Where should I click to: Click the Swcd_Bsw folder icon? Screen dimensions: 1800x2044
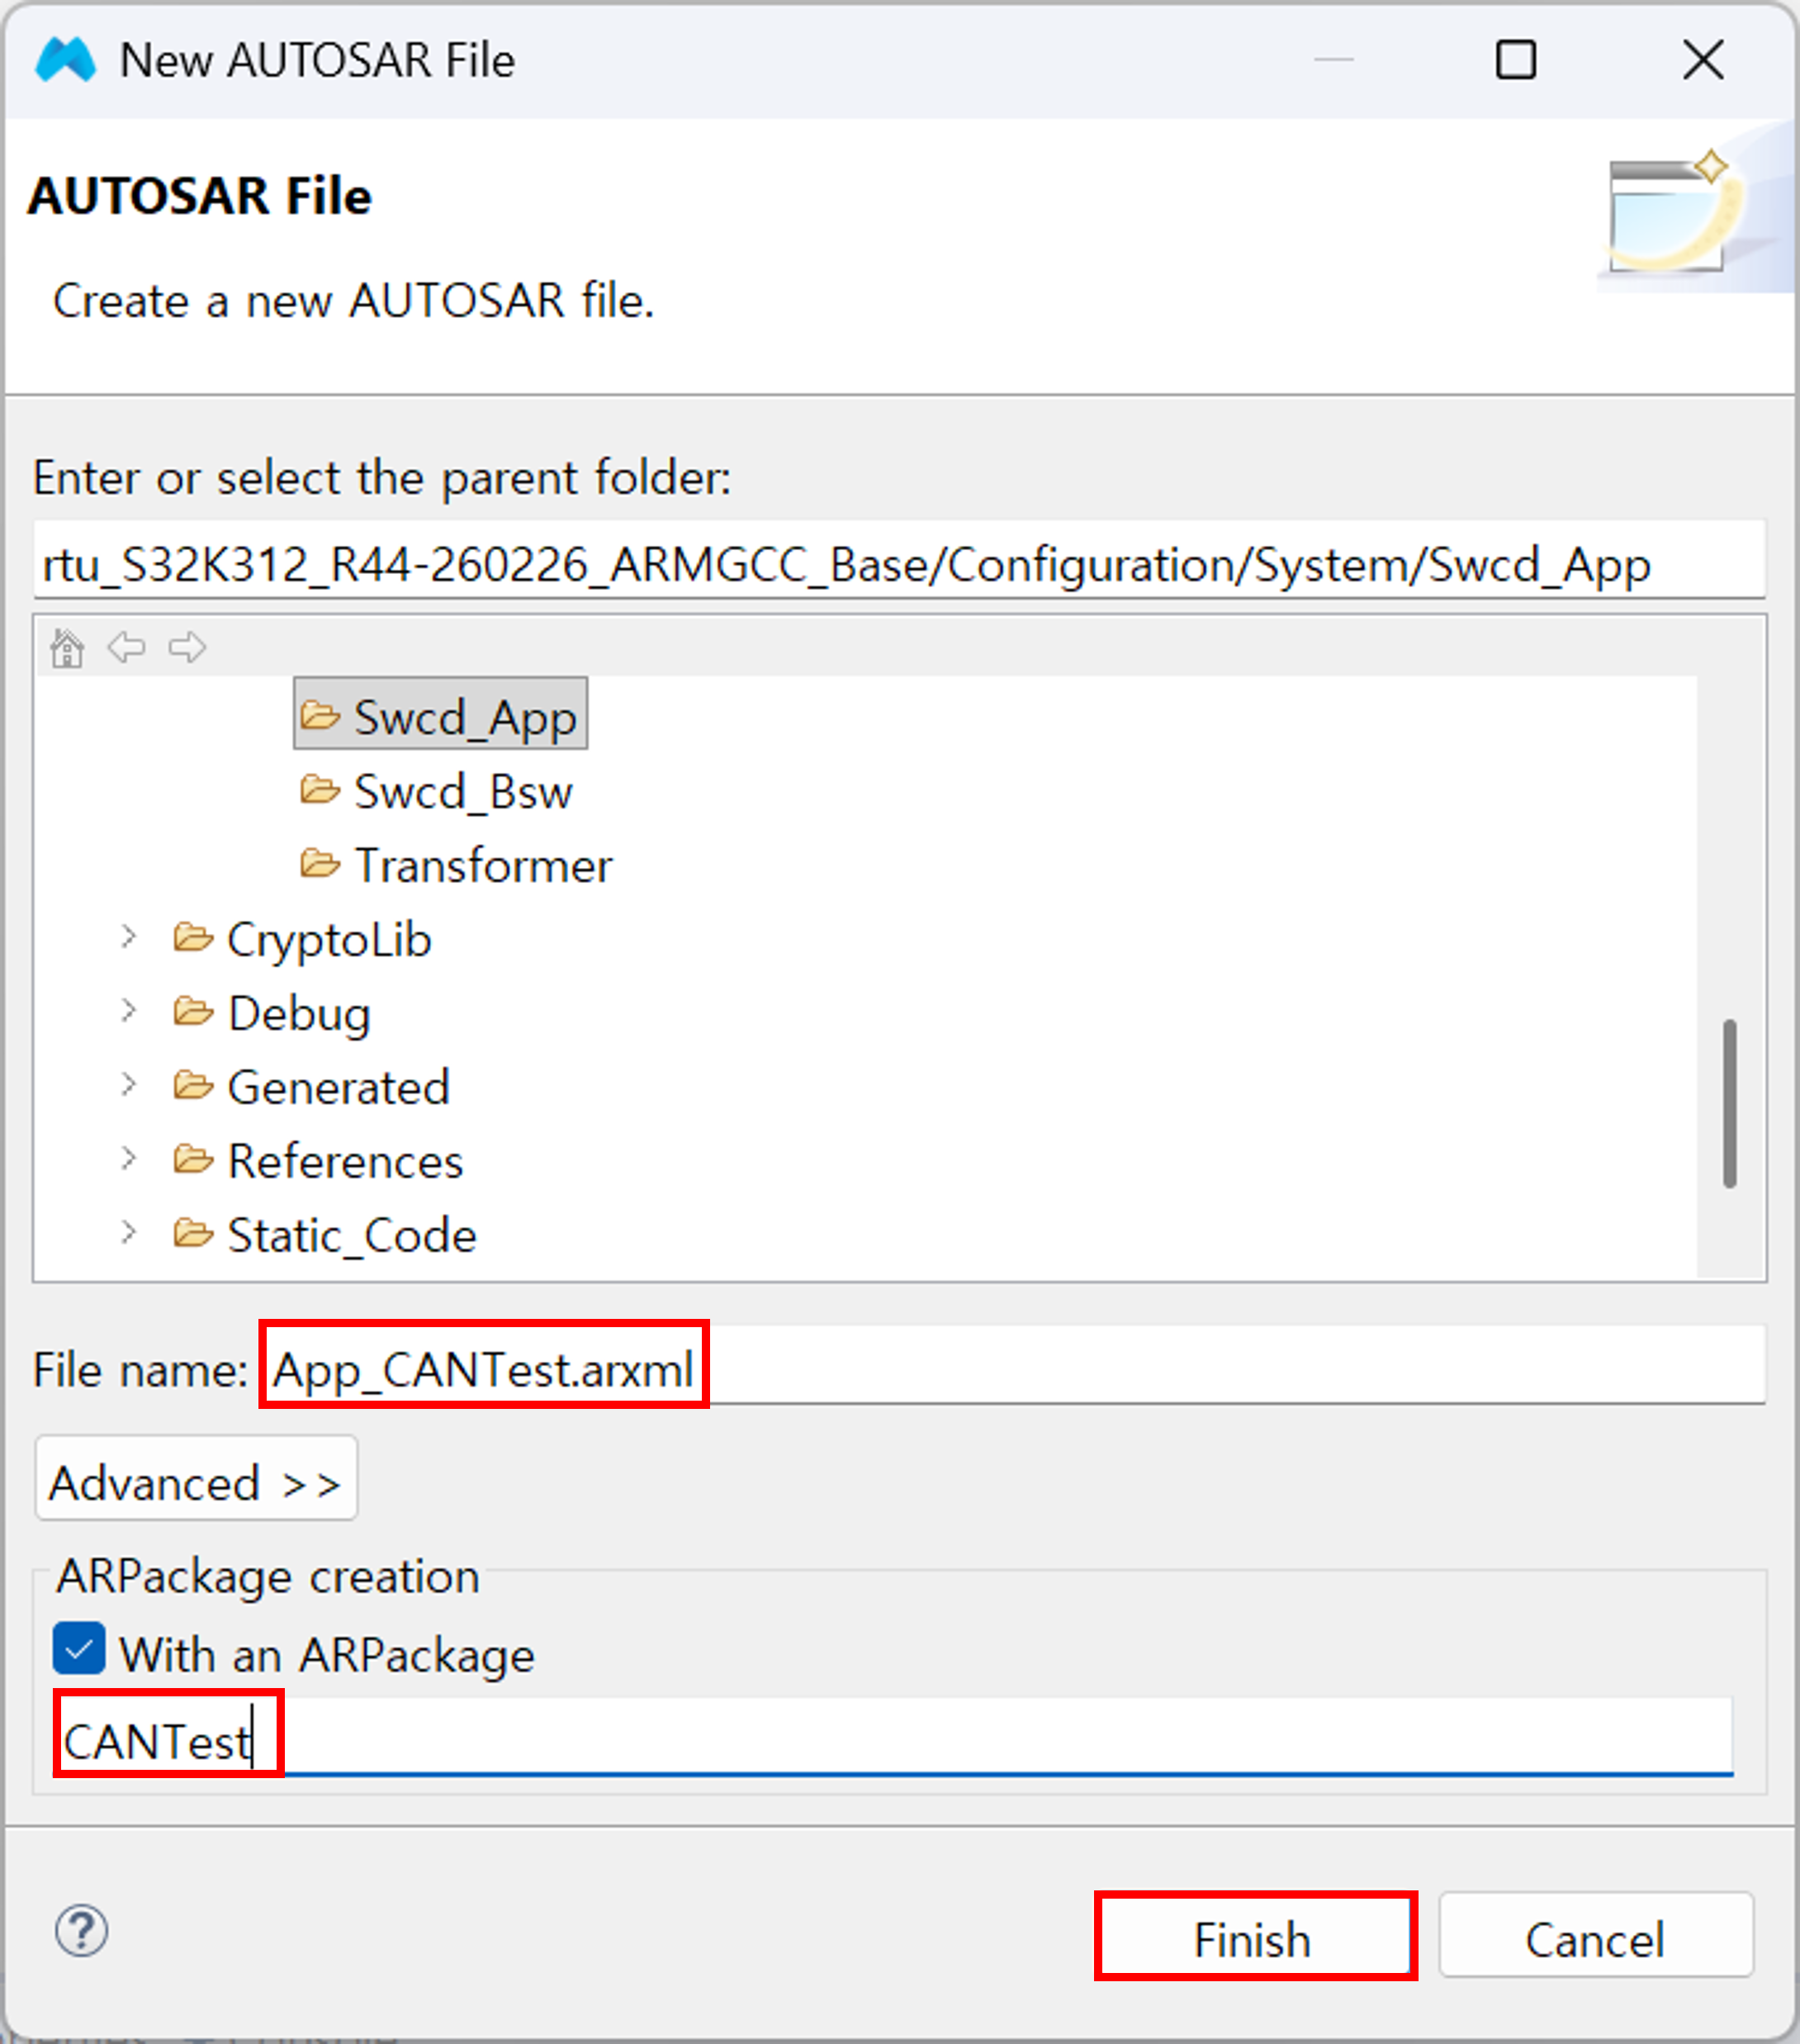tap(320, 790)
